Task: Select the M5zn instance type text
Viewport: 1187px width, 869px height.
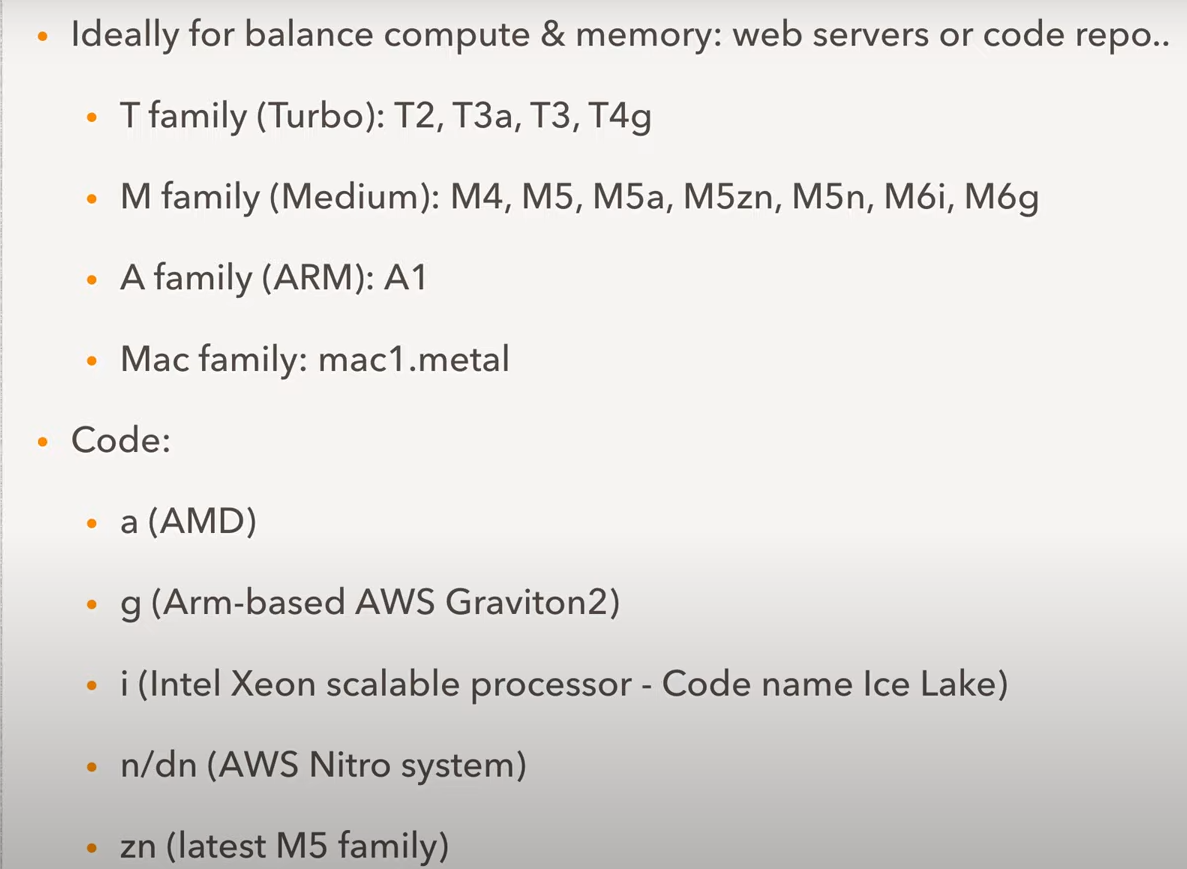Action: 730,197
